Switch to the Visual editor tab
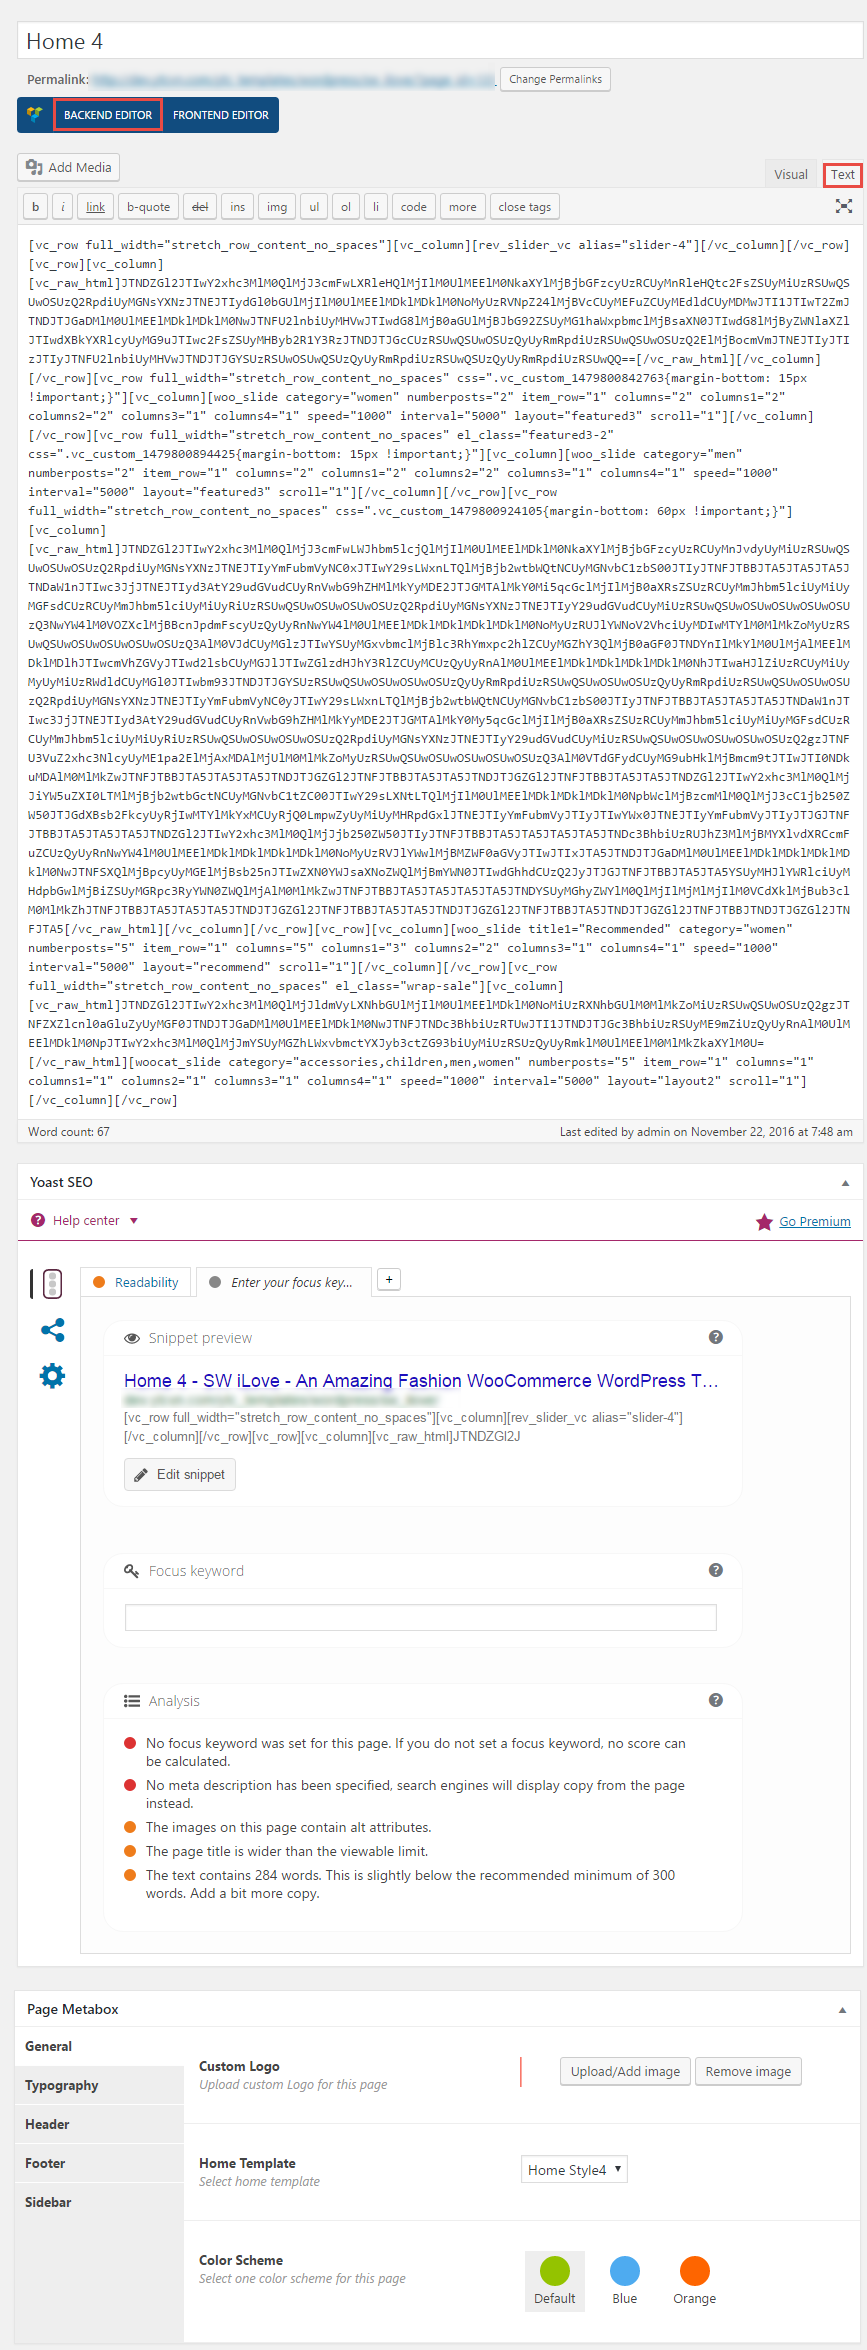The image size is (867, 2350). [x=790, y=174]
